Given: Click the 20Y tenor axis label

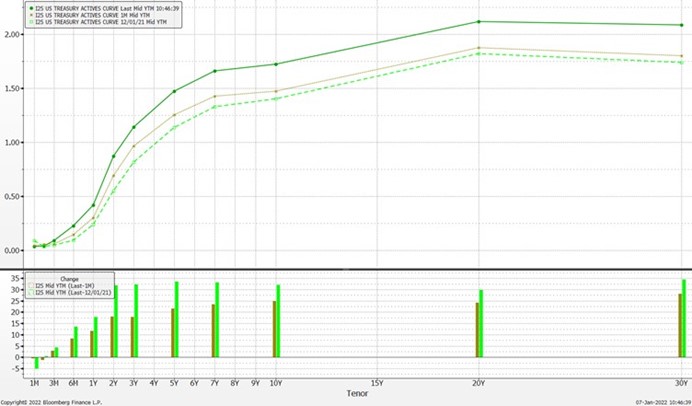Looking at the screenshot, I should click(479, 383).
